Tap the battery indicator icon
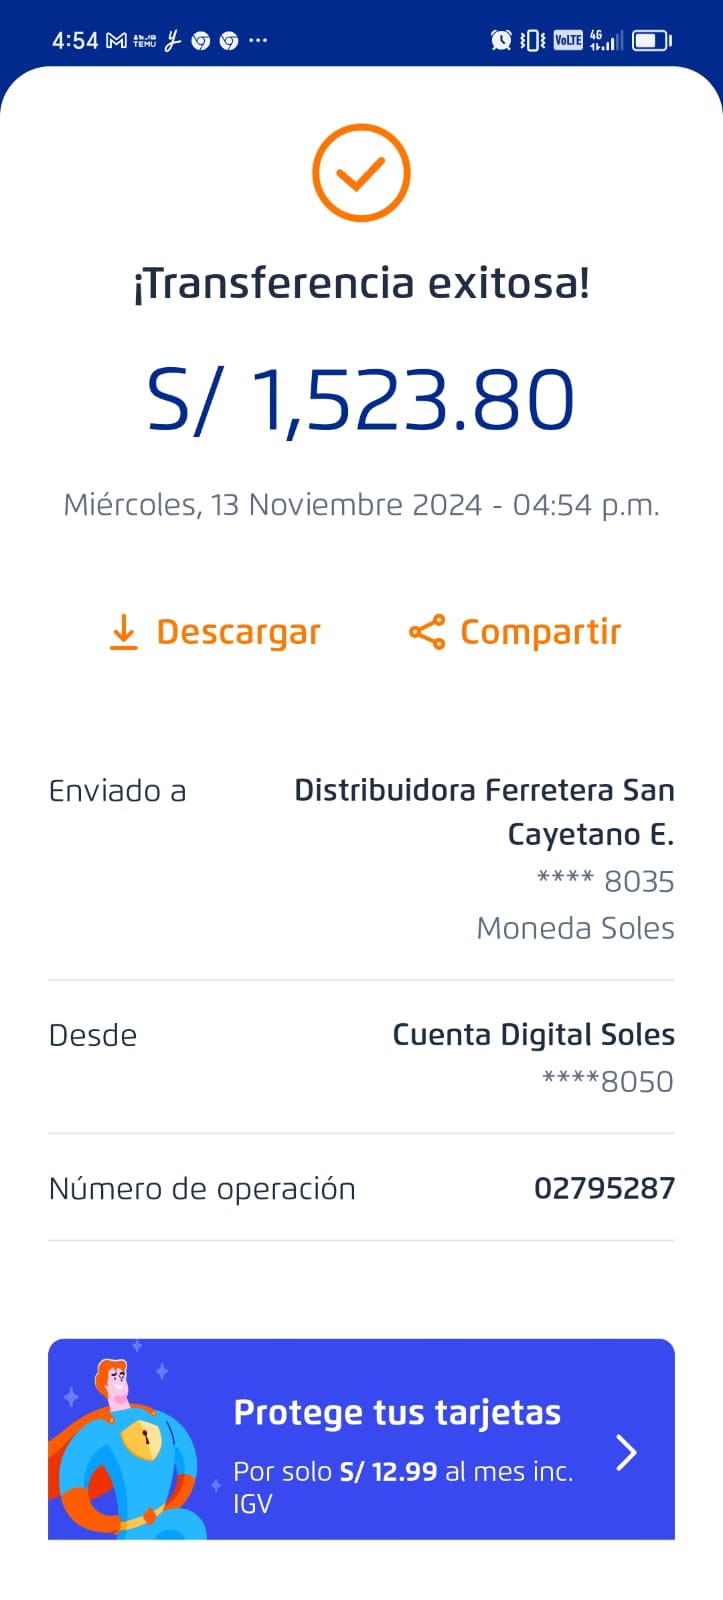The height and width of the screenshot is (1600, 723). click(651, 40)
